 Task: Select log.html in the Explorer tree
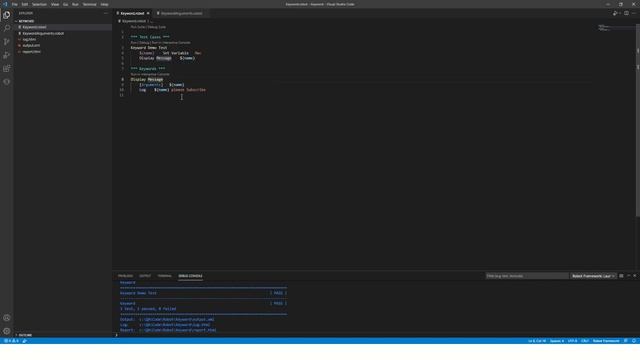(29, 39)
